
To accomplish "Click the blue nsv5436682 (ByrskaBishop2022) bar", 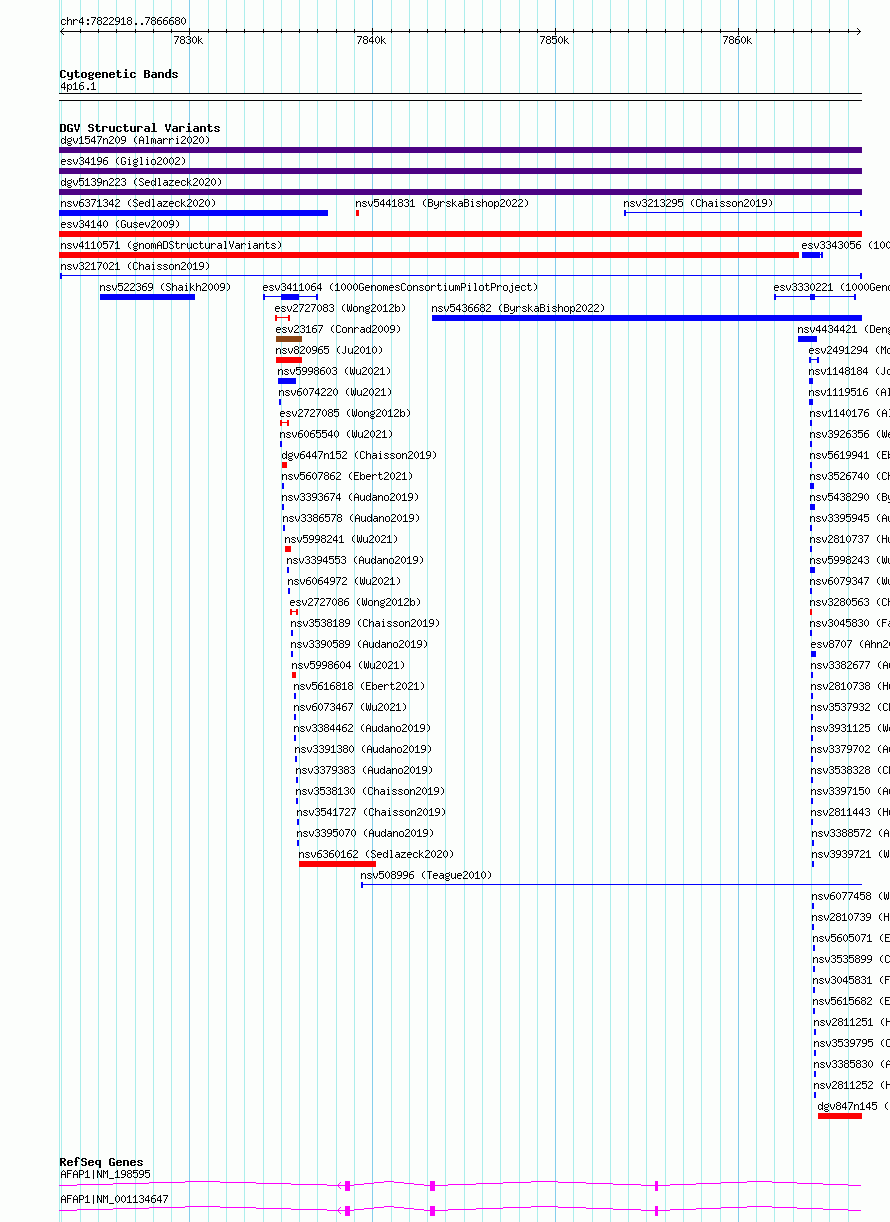I will coord(647,318).
